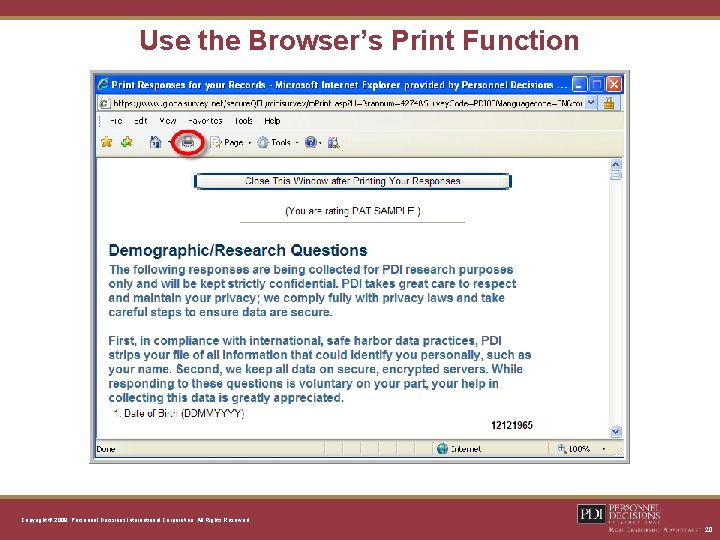The width and height of the screenshot is (720, 540).
Task: Click the PDI logo in the footer
Action: (591, 514)
